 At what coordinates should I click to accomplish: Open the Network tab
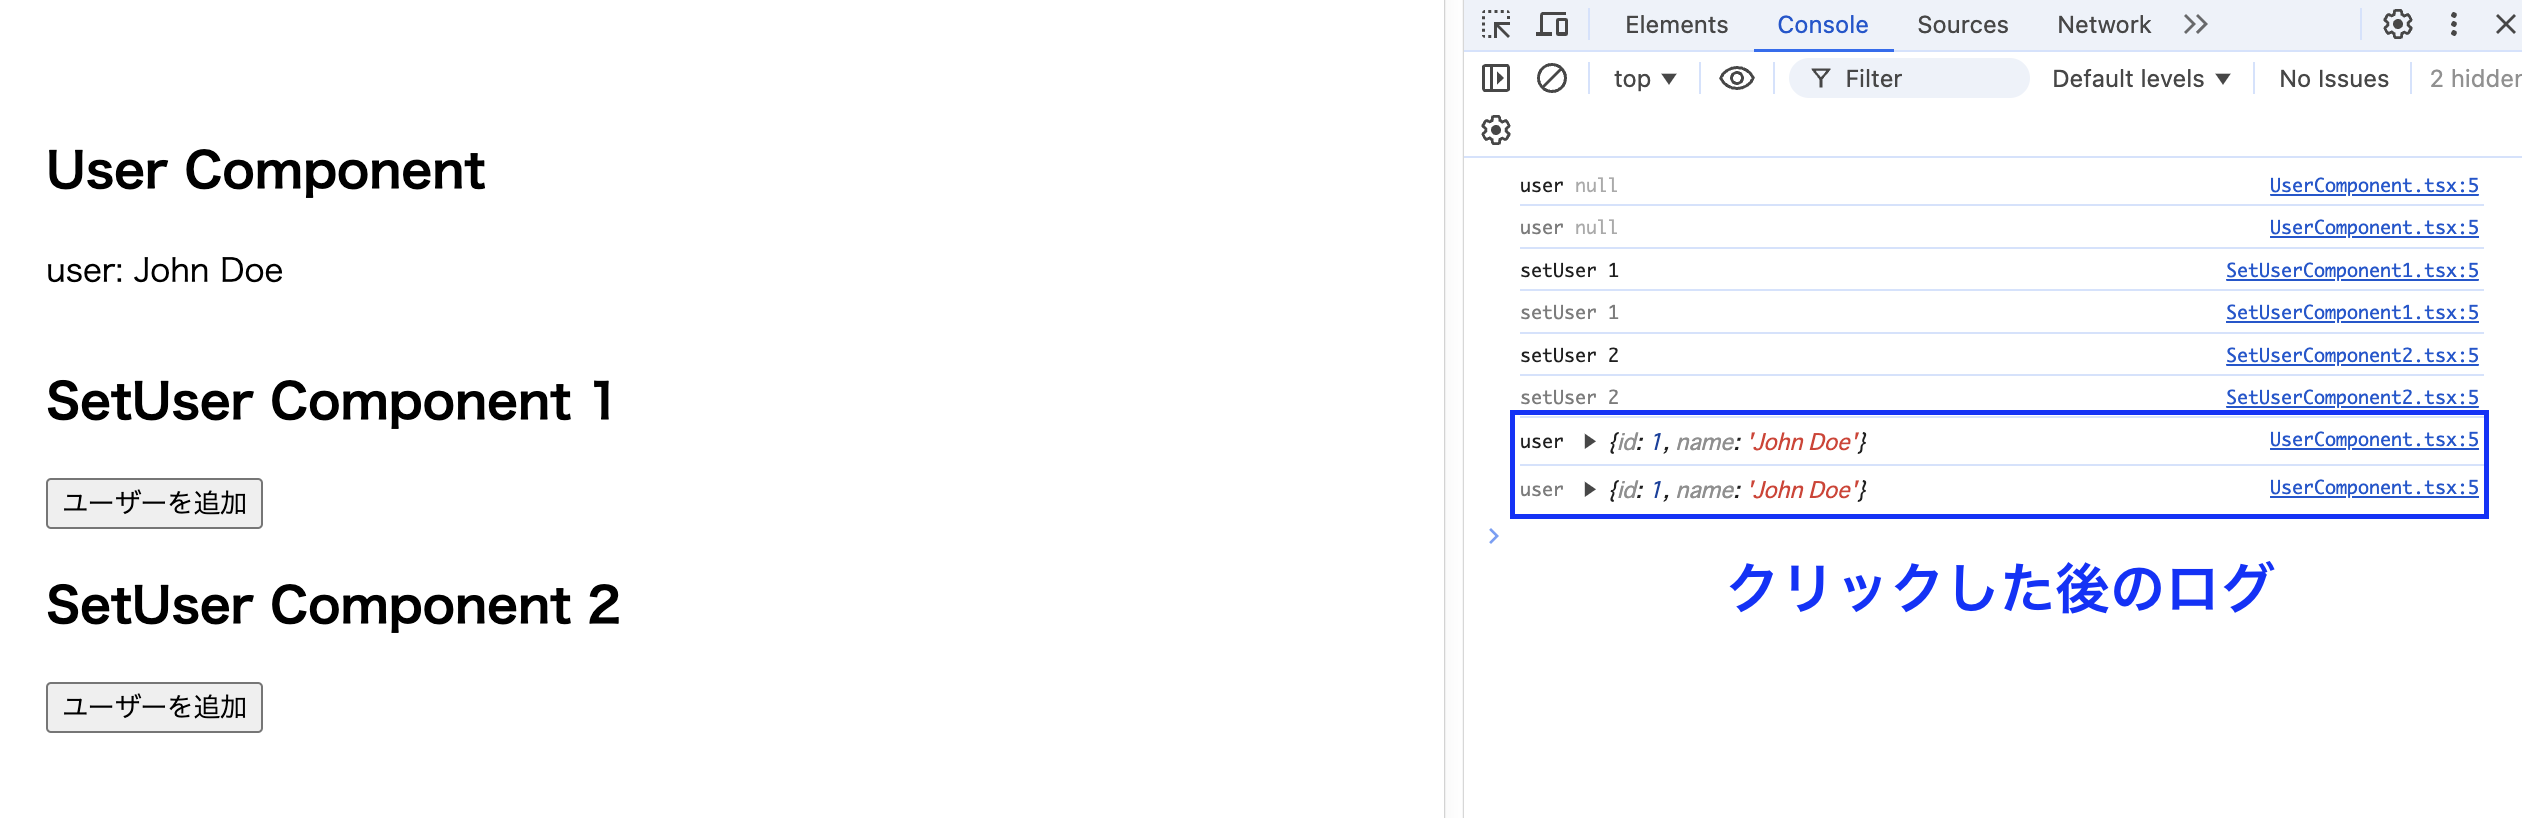[2104, 25]
